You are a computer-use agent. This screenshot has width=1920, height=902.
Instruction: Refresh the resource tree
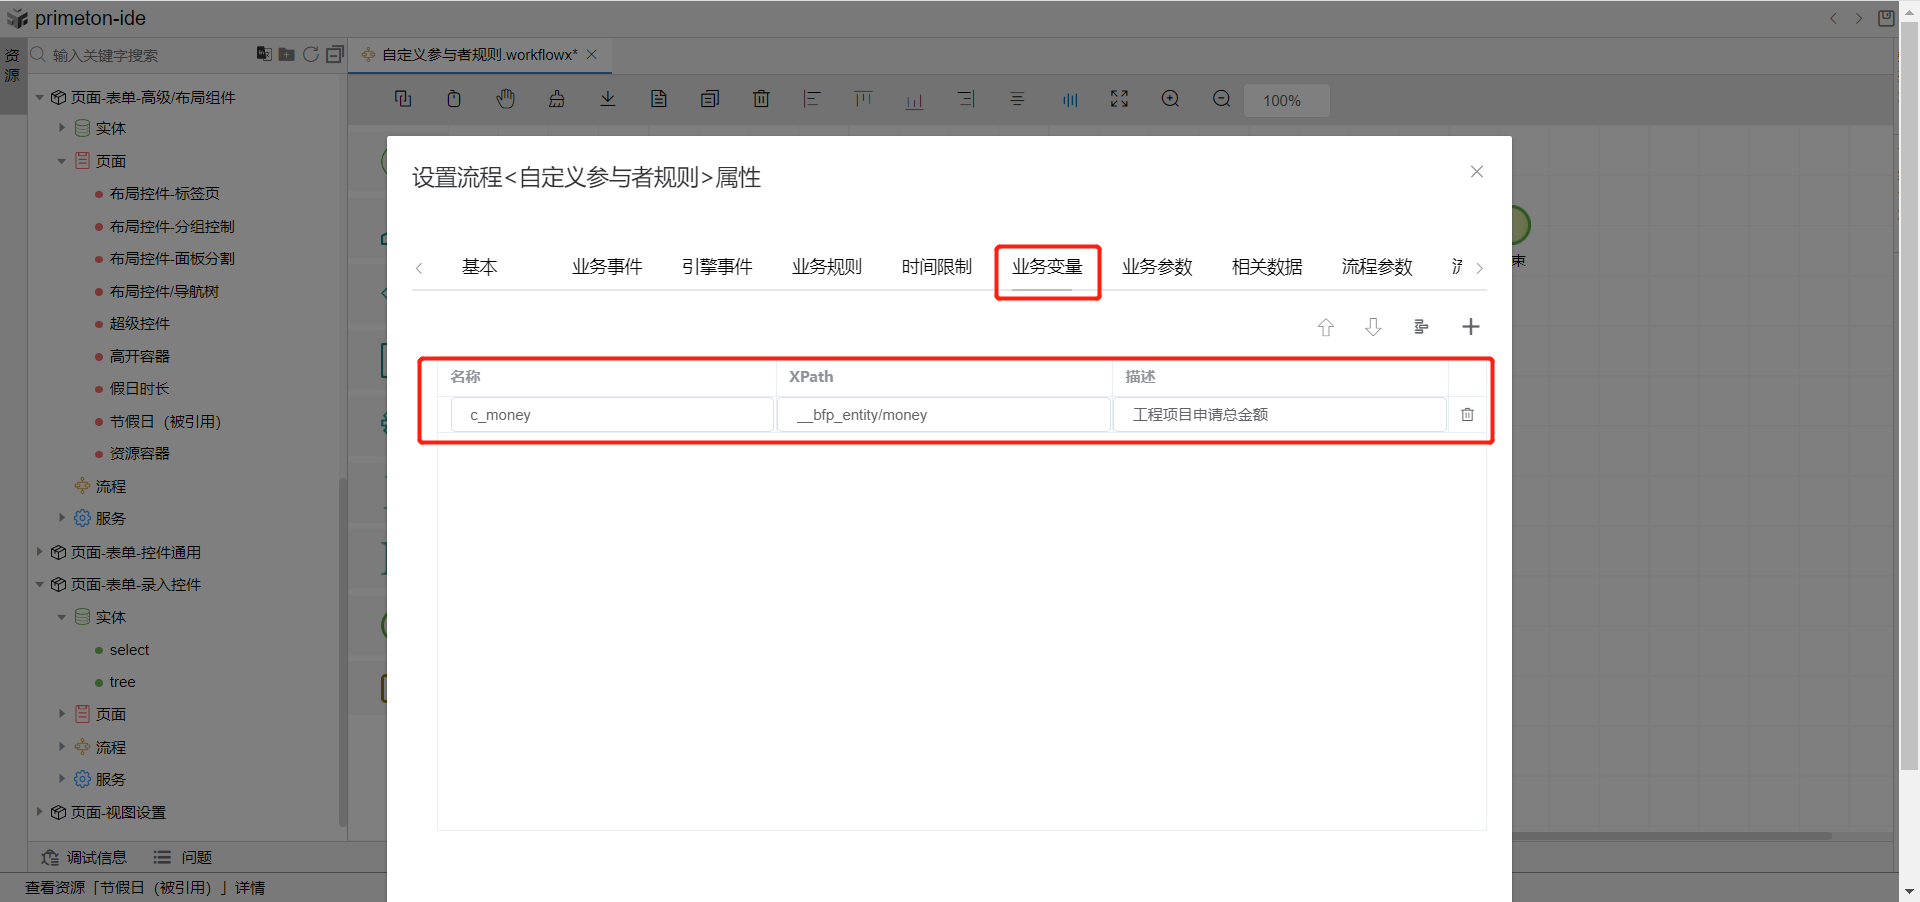coord(311,54)
